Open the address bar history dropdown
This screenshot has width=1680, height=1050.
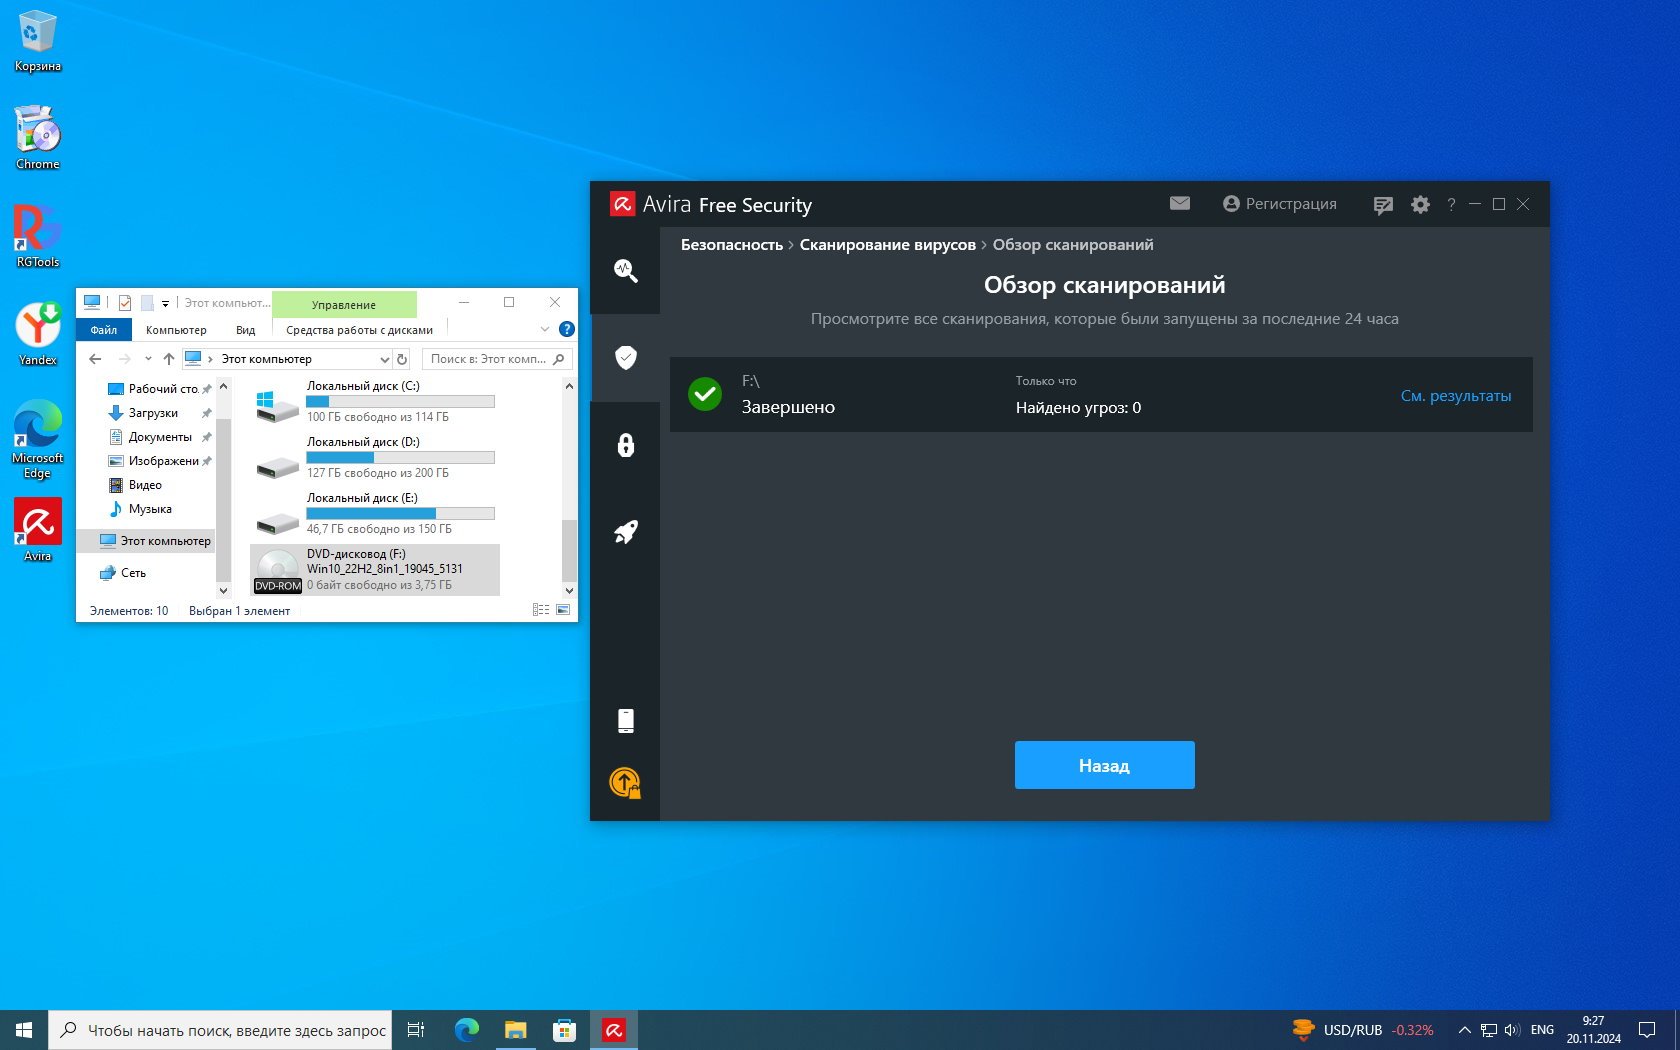pos(384,359)
